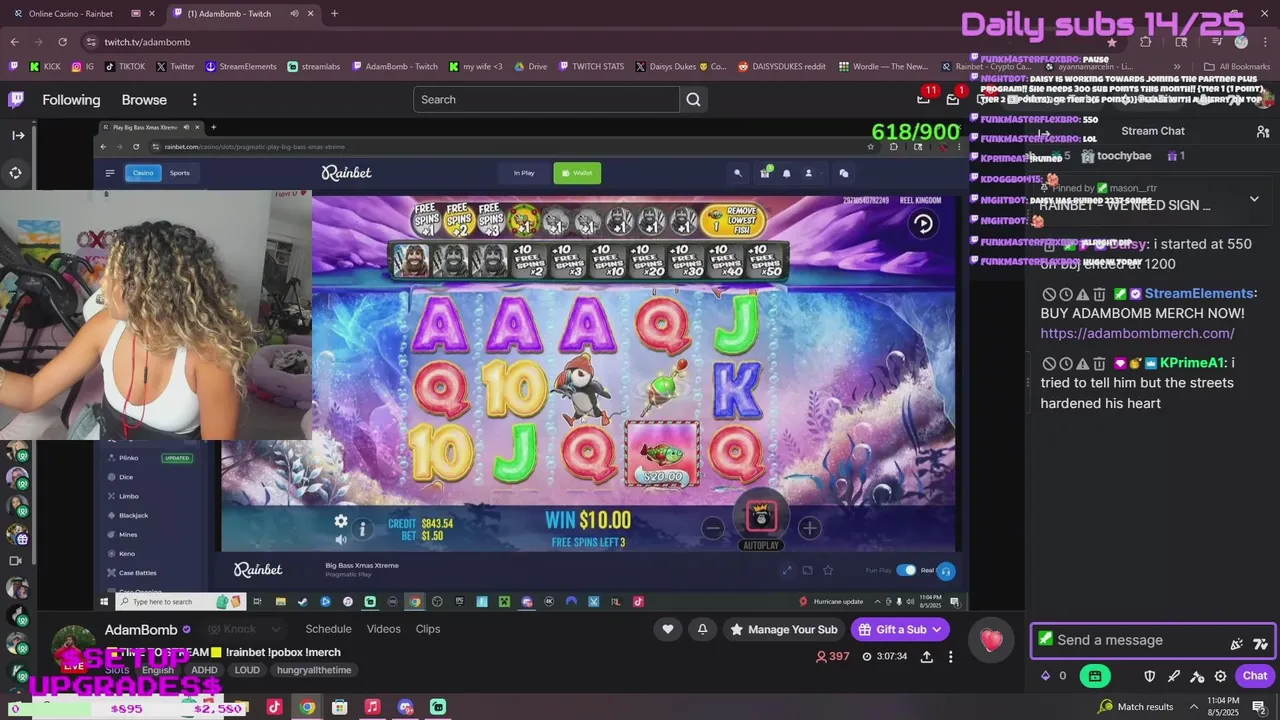The width and height of the screenshot is (1280, 720).
Task: Click the Twitch search magnifier button
Action: tap(693, 100)
